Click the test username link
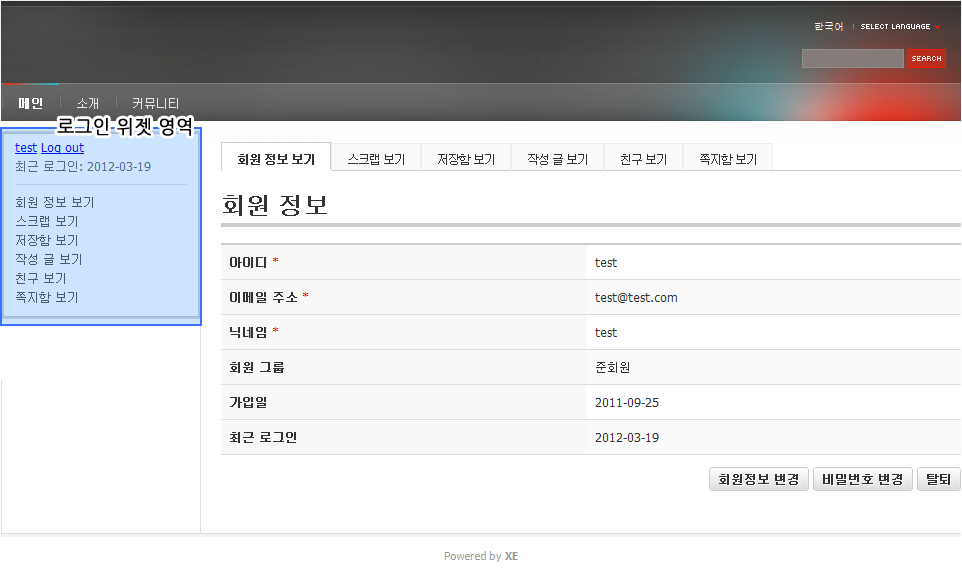This screenshot has width=962, height=573. pos(26,148)
